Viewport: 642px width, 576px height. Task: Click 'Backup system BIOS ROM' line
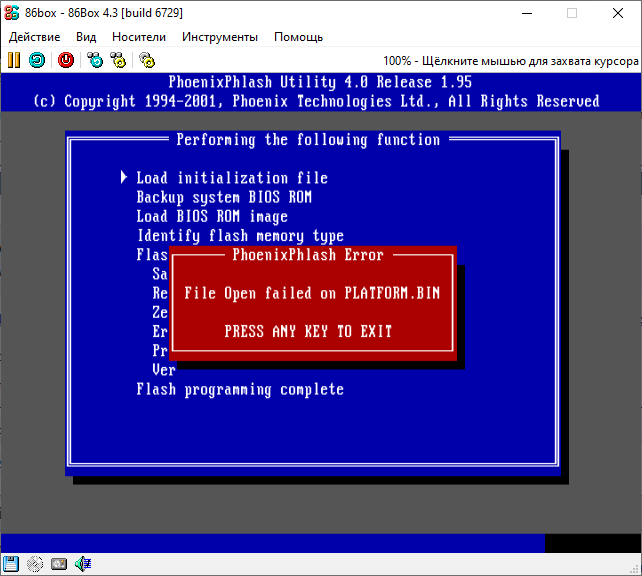224,197
